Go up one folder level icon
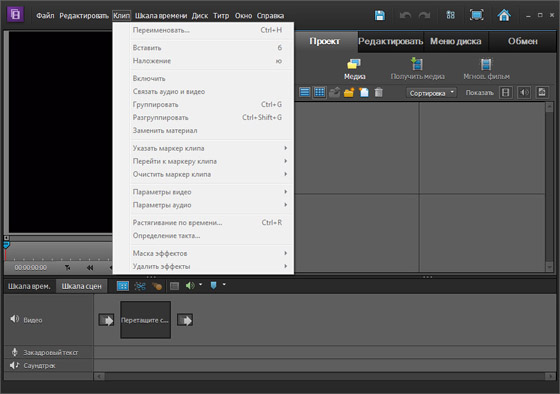 point(334,93)
